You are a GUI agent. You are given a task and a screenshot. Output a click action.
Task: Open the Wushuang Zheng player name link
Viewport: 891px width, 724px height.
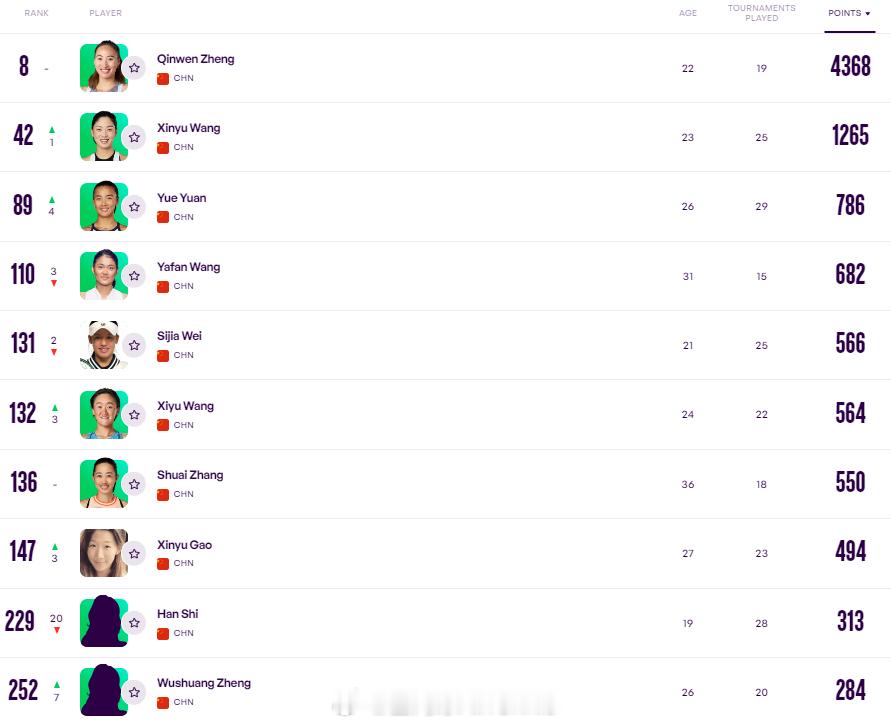click(x=204, y=683)
